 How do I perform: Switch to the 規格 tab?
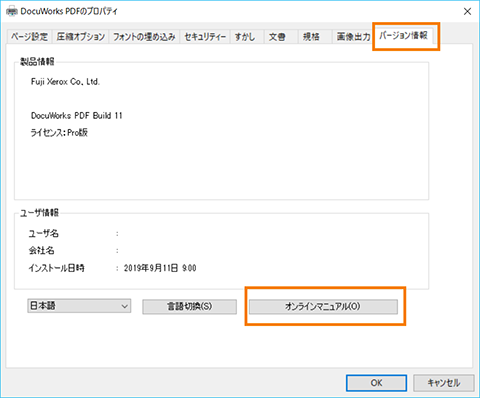pos(315,36)
